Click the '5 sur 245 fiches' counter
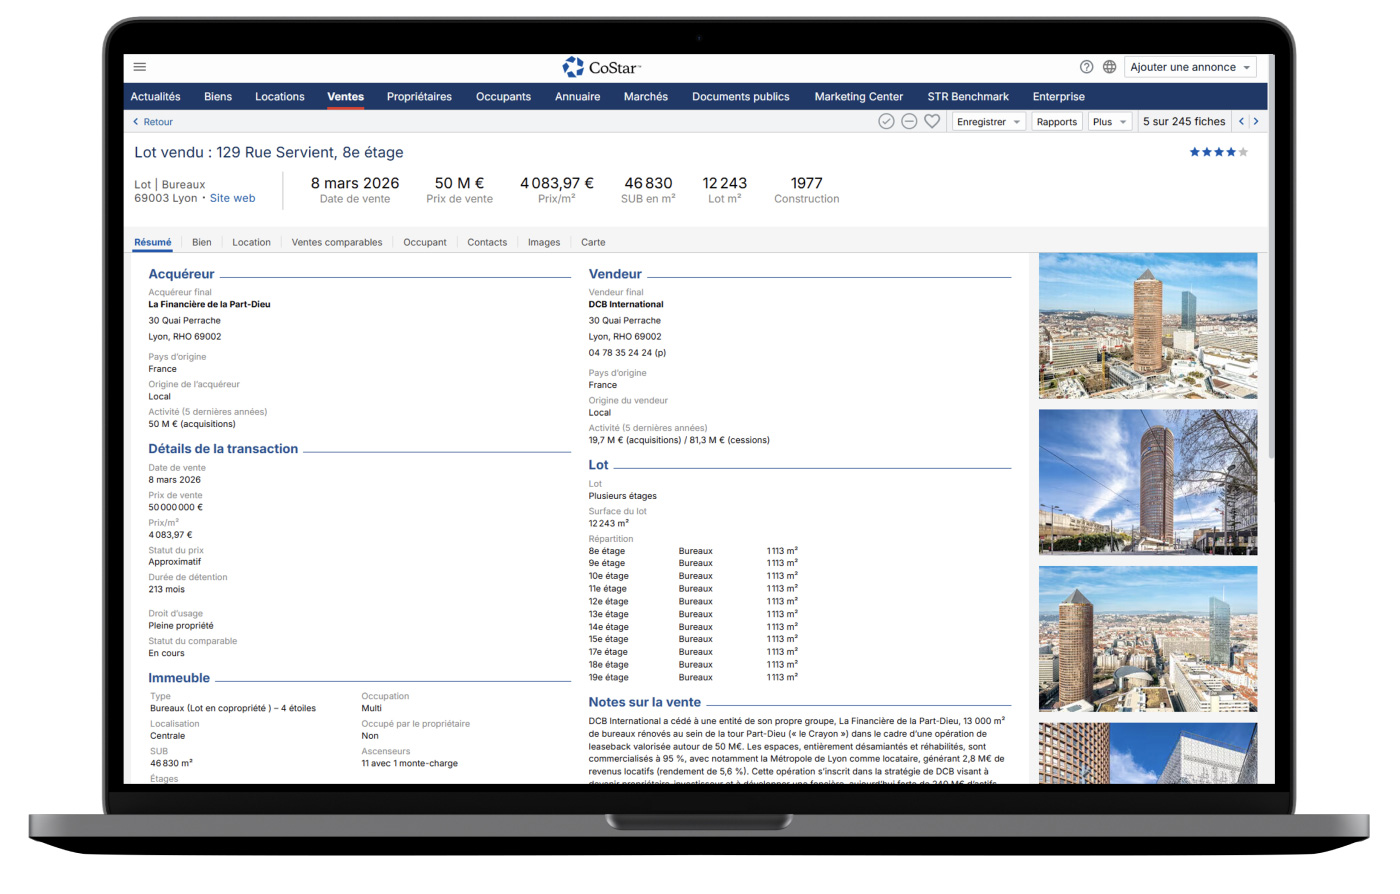The width and height of the screenshot is (1400, 894). 1184,122
